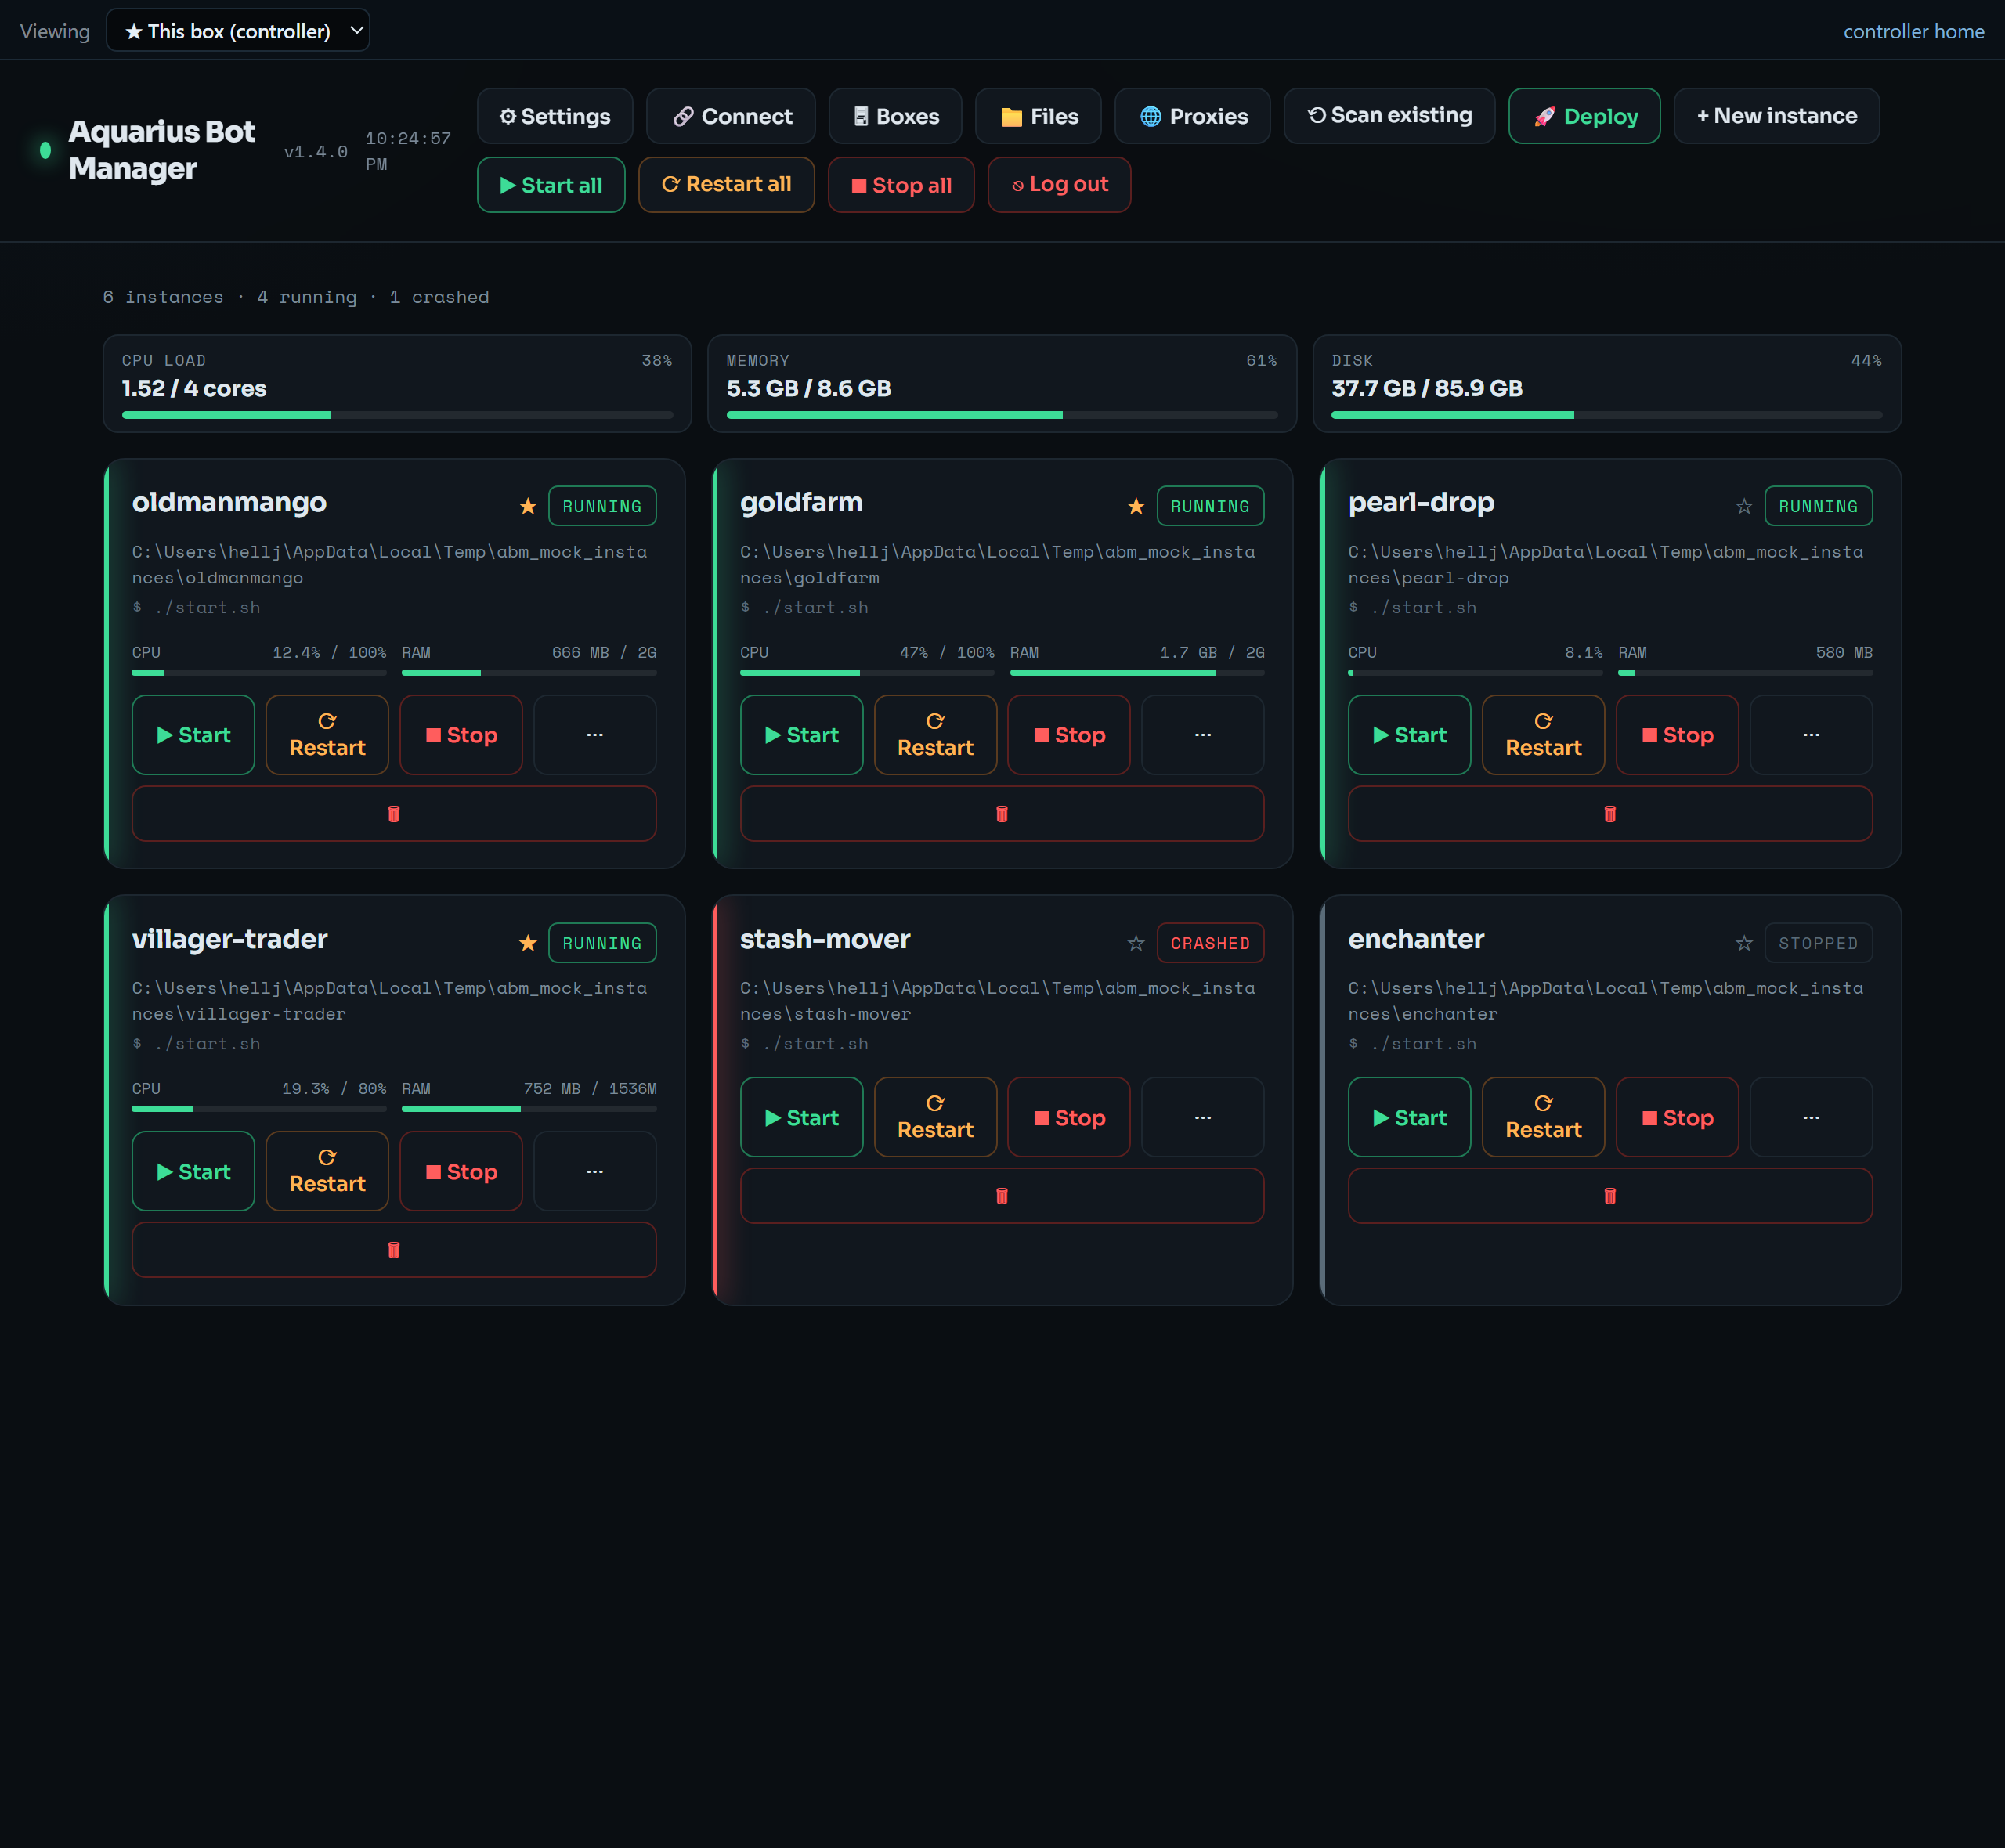This screenshot has height=1848, width=2005.
Task: Open more options for stash-mover
Action: (x=1203, y=1117)
